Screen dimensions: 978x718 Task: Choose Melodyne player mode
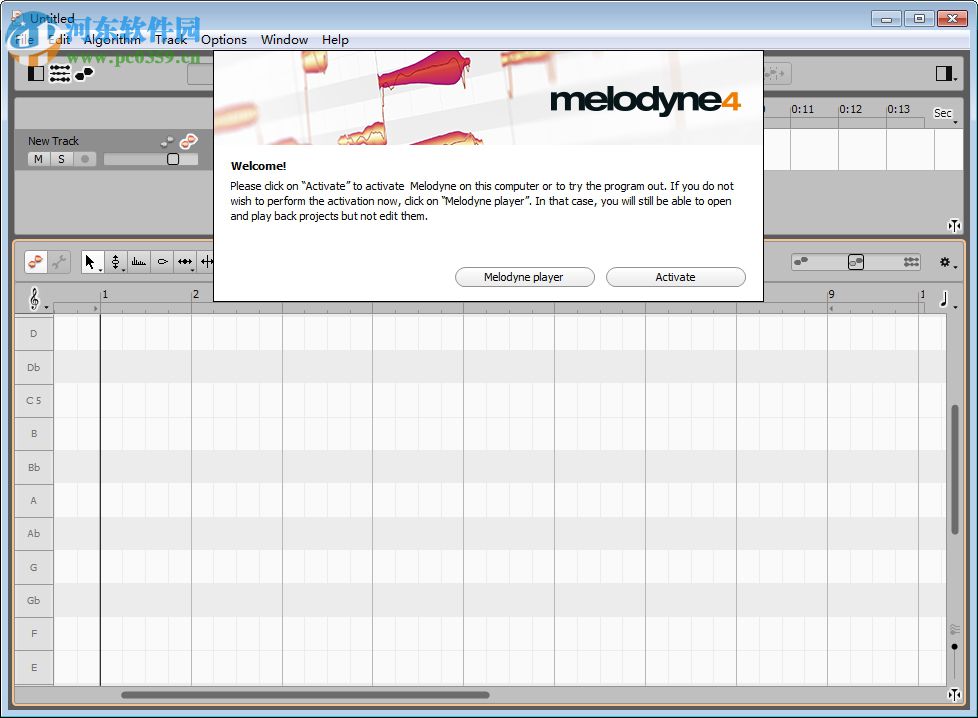pyautogui.click(x=524, y=277)
